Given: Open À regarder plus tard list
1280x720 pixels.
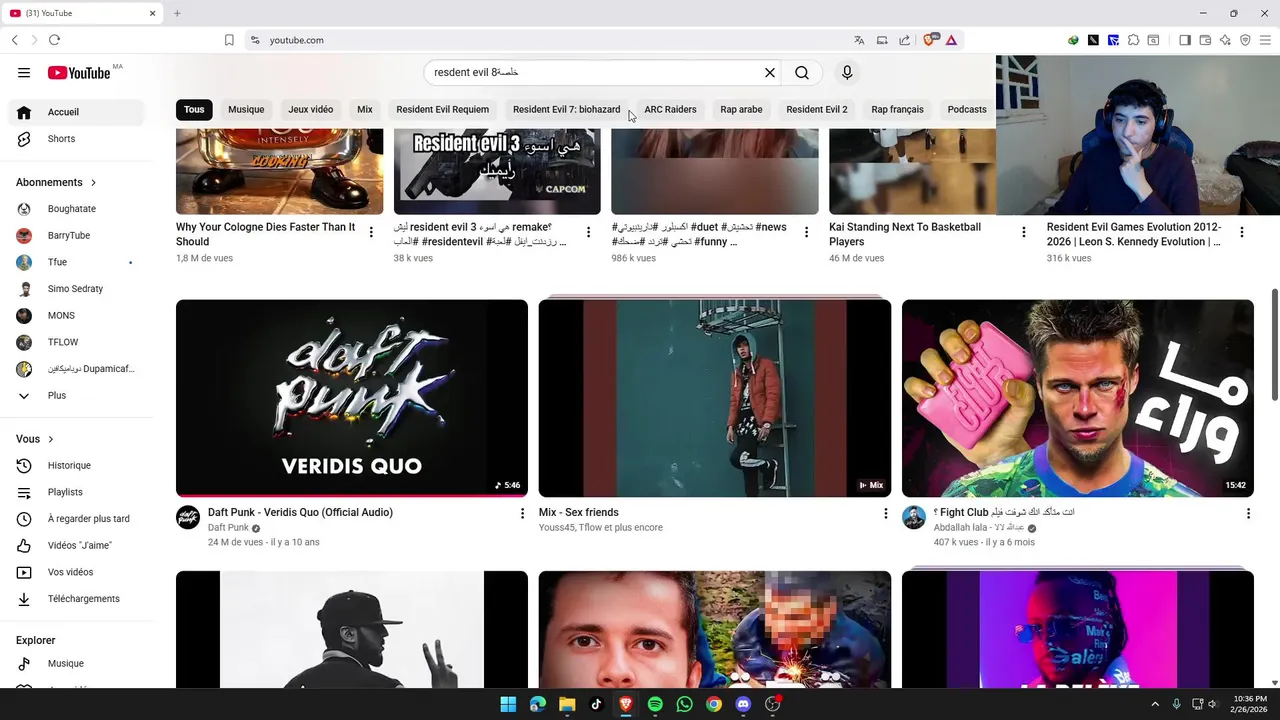Looking at the screenshot, I should click(76, 519).
